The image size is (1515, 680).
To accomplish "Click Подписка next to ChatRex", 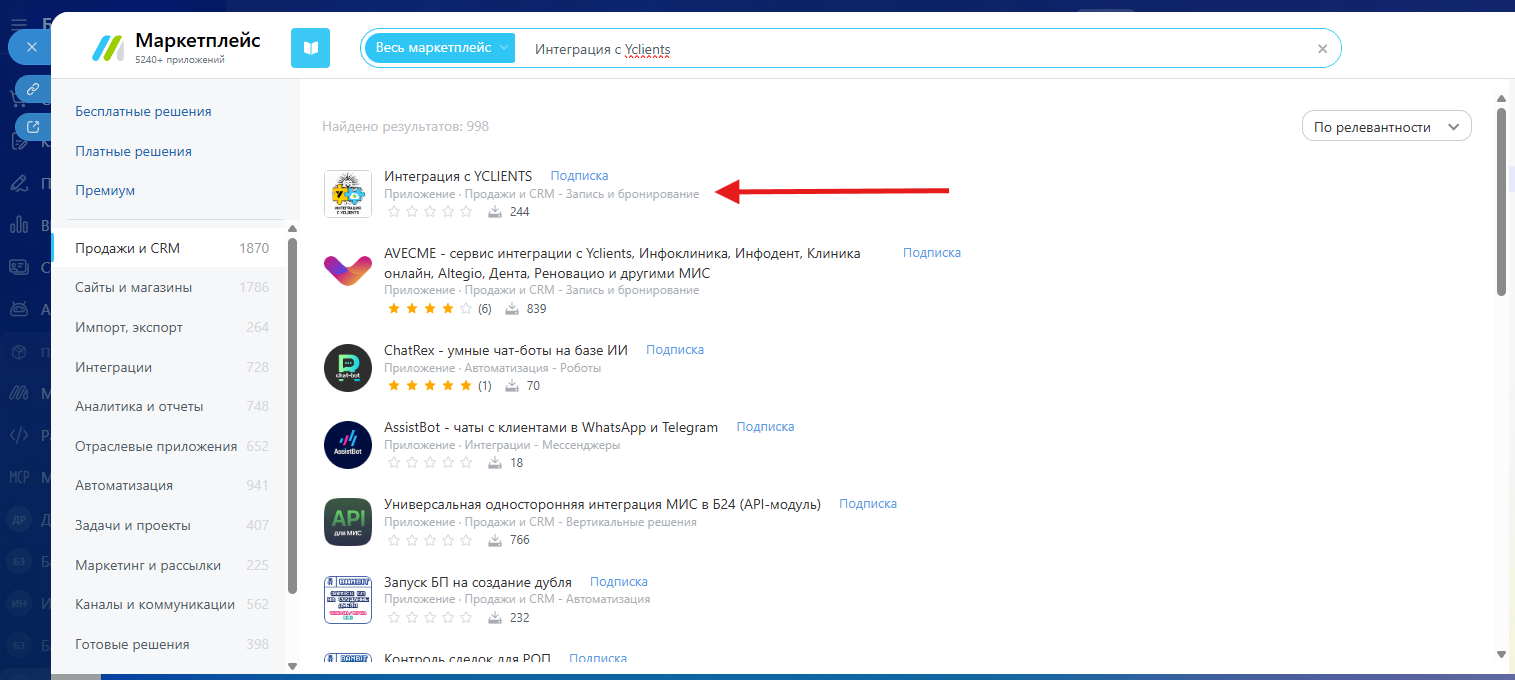I will pyautogui.click(x=675, y=350).
